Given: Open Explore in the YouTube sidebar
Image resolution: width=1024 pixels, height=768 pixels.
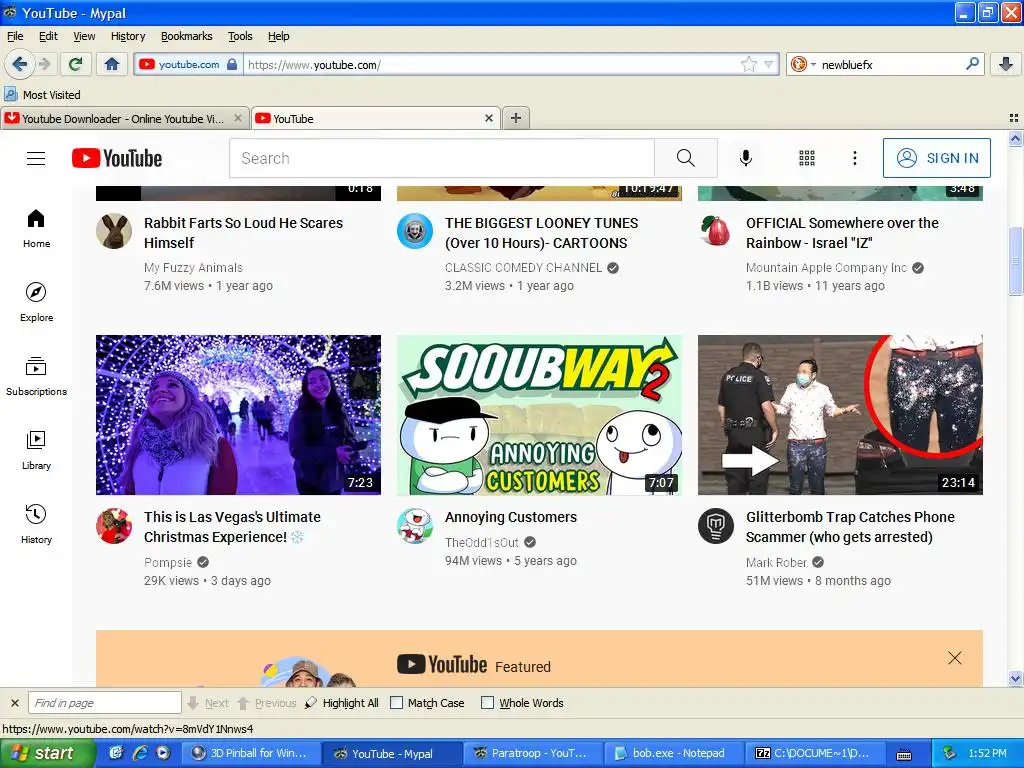Looking at the screenshot, I should coord(37,302).
